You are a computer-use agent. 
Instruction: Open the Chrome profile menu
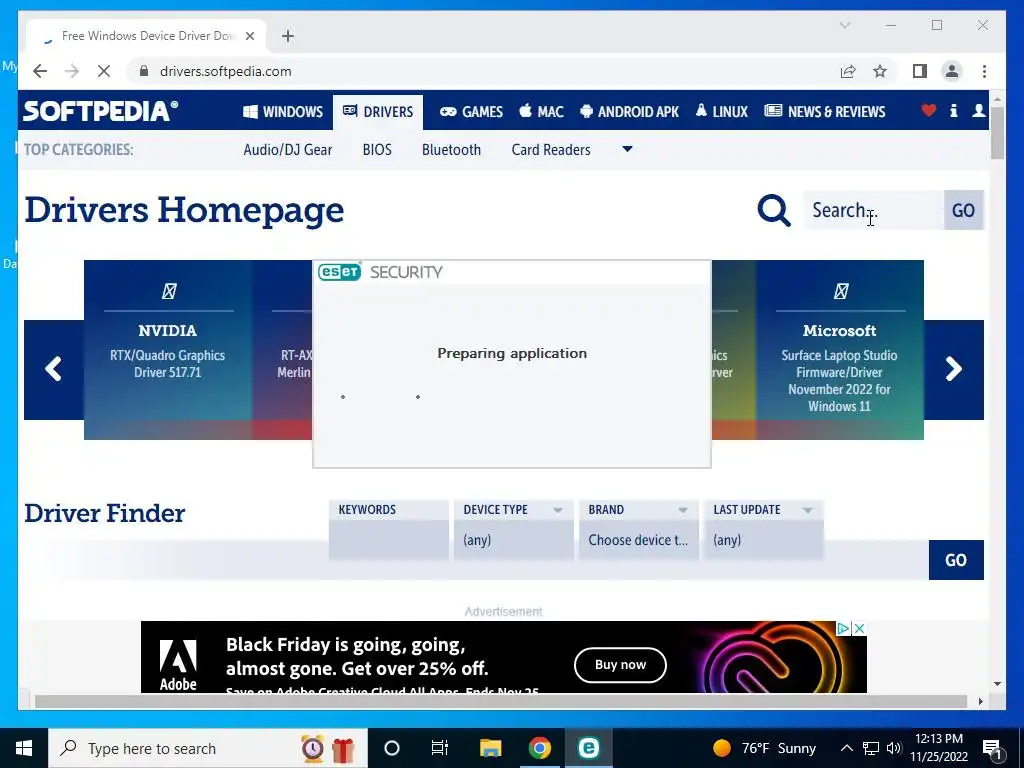(952, 71)
